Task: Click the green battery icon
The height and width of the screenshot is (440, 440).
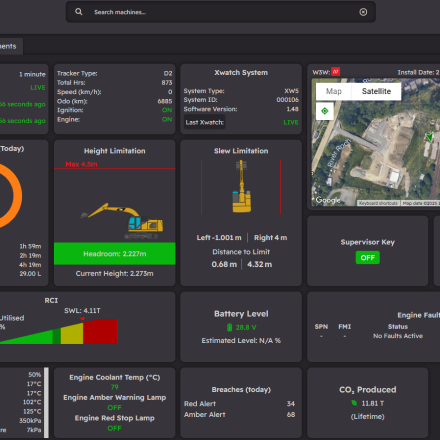Action: coord(229,327)
